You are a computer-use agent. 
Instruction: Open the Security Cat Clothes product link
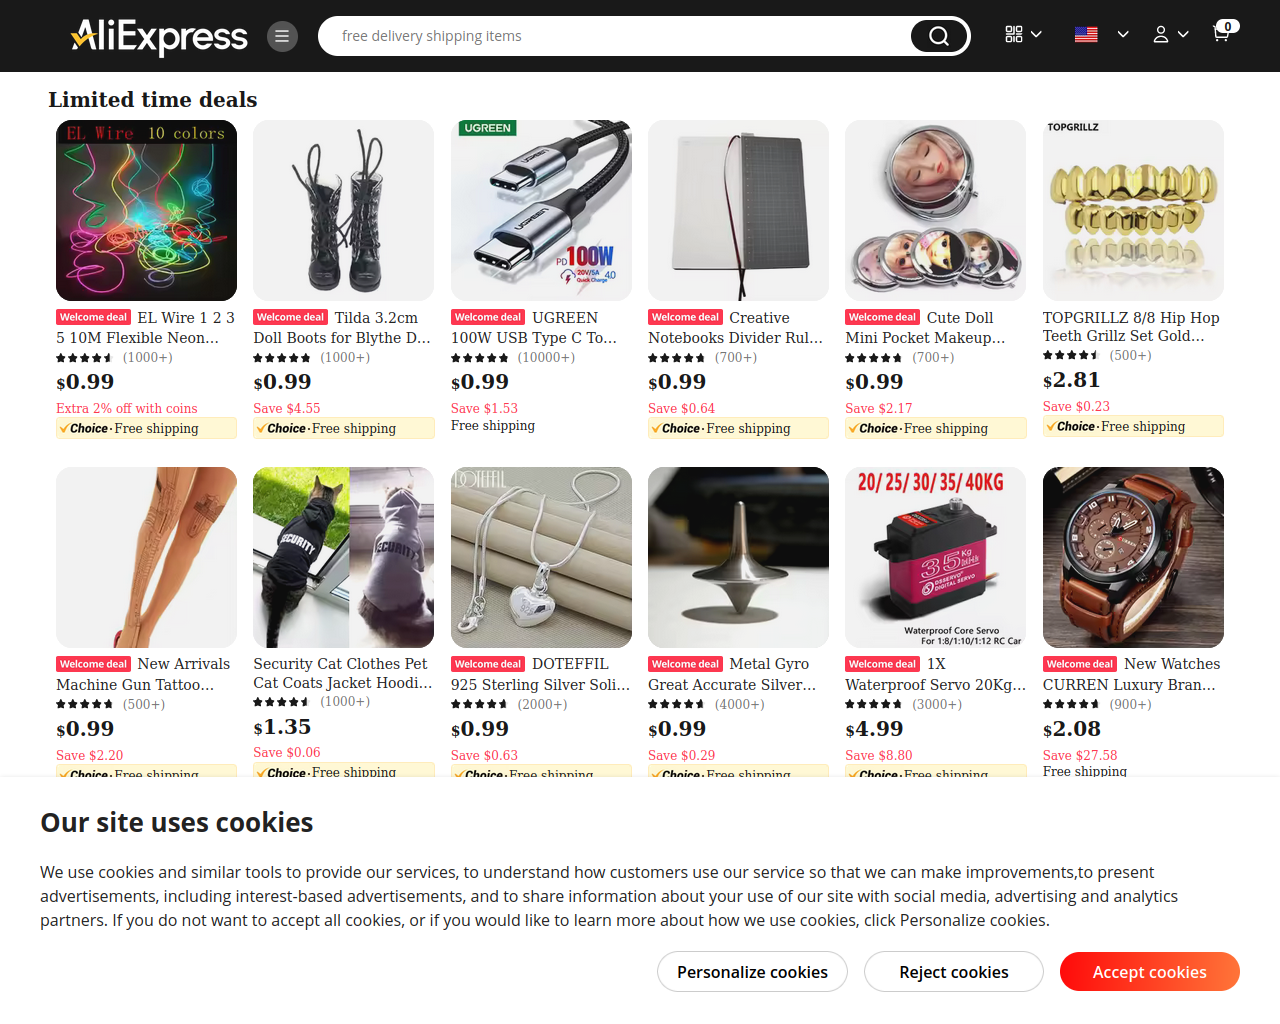(343, 673)
